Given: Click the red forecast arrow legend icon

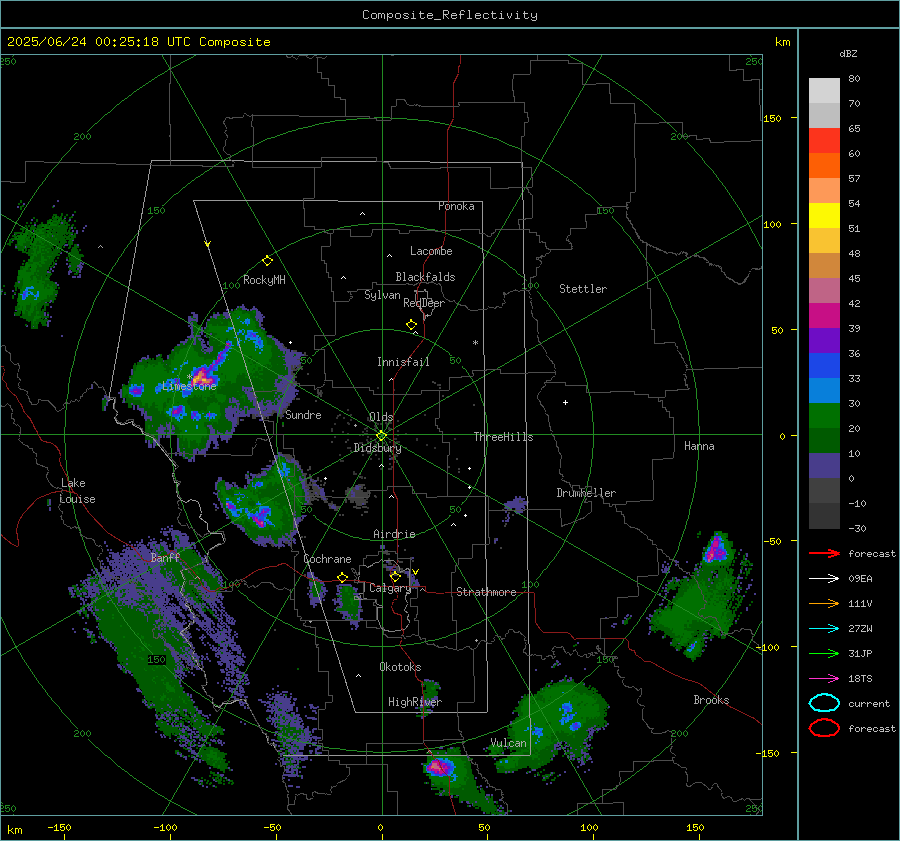Looking at the screenshot, I should [x=824, y=553].
